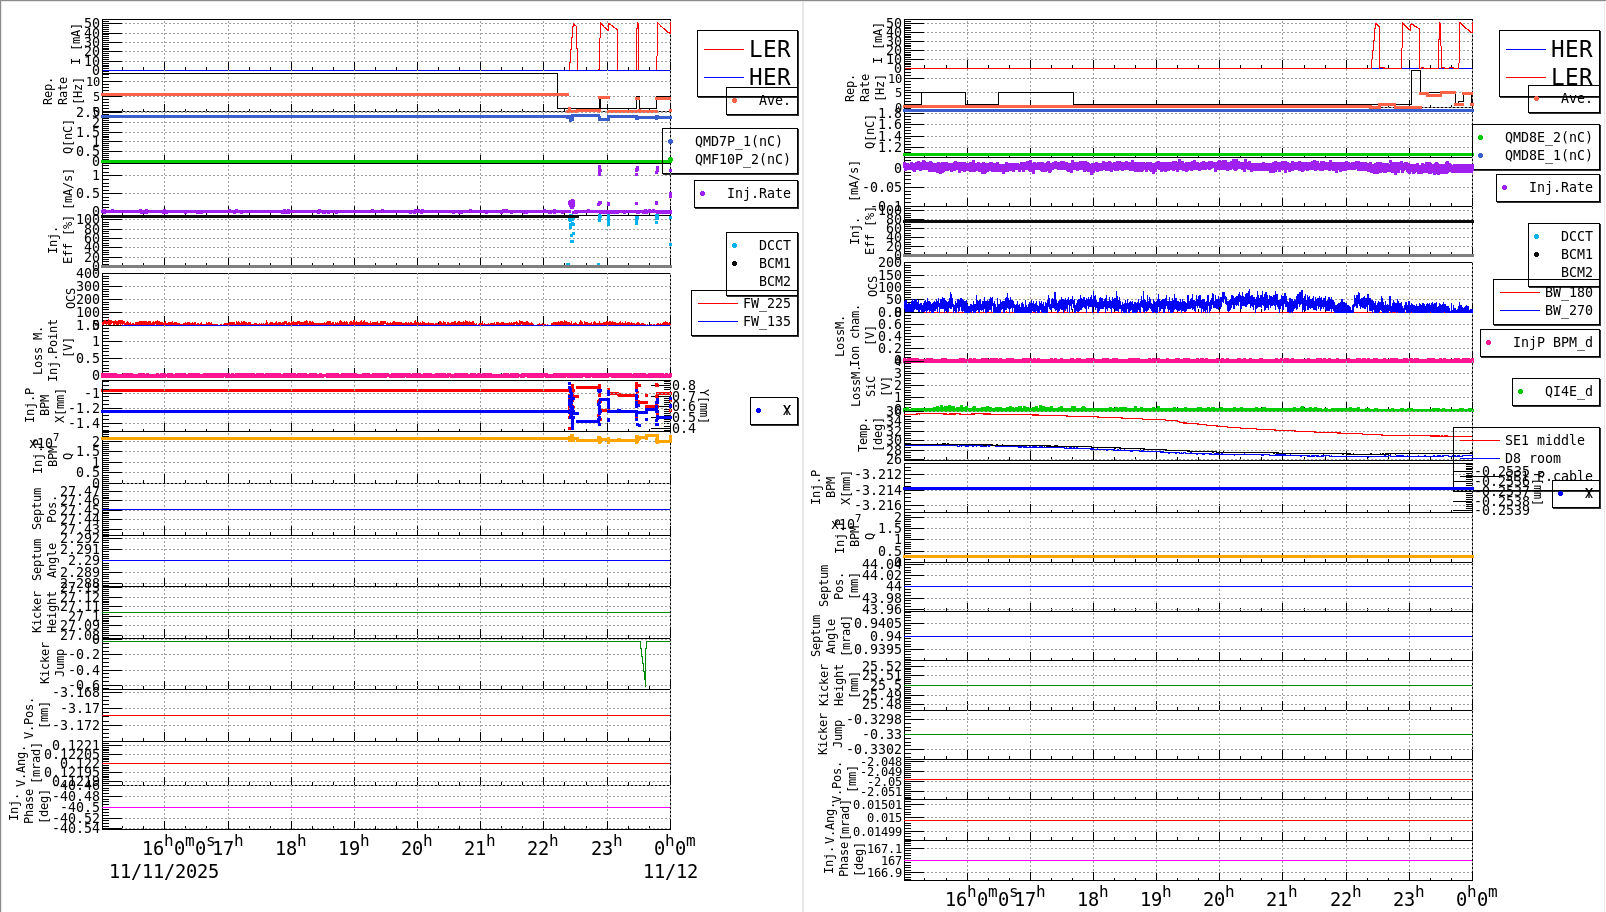The width and height of the screenshot is (1606, 912).
Task: Click the 11/11/2025 date label
Action: tap(164, 872)
